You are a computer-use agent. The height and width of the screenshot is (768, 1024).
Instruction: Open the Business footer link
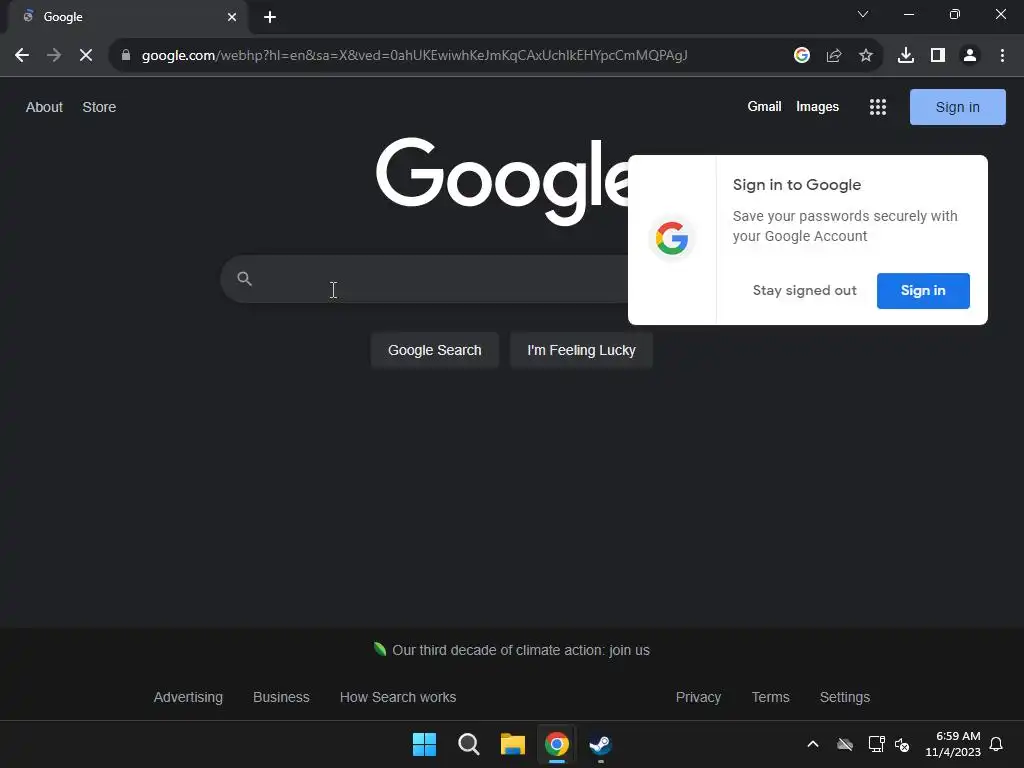point(281,697)
